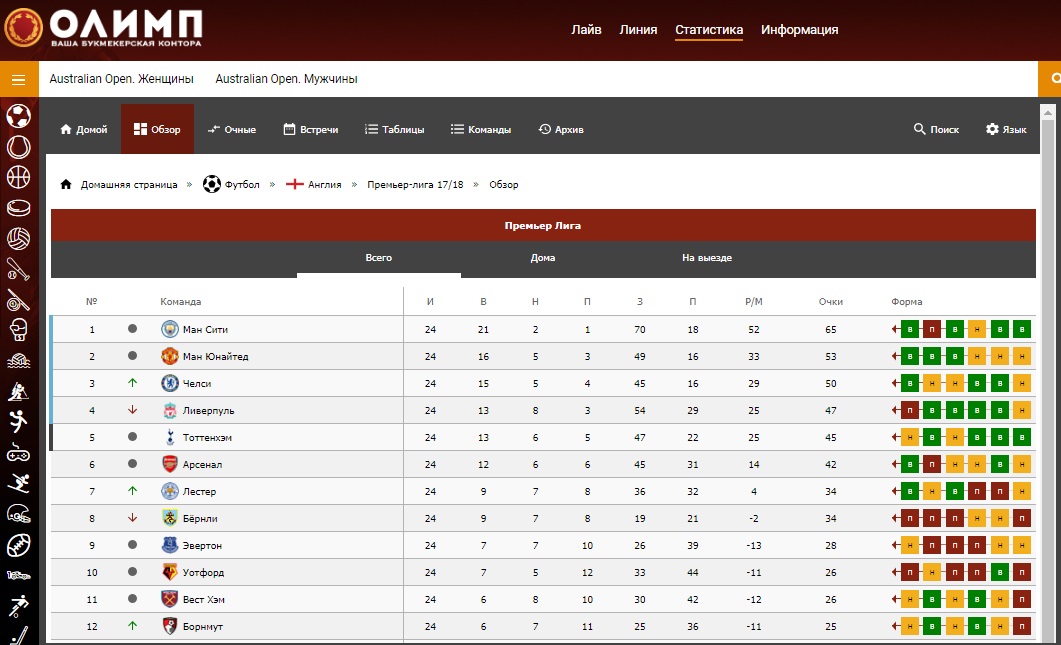Image resolution: width=1061 pixels, height=645 pixels.
Task: Select the rugby ball sport icon
Action: point(18,545)
